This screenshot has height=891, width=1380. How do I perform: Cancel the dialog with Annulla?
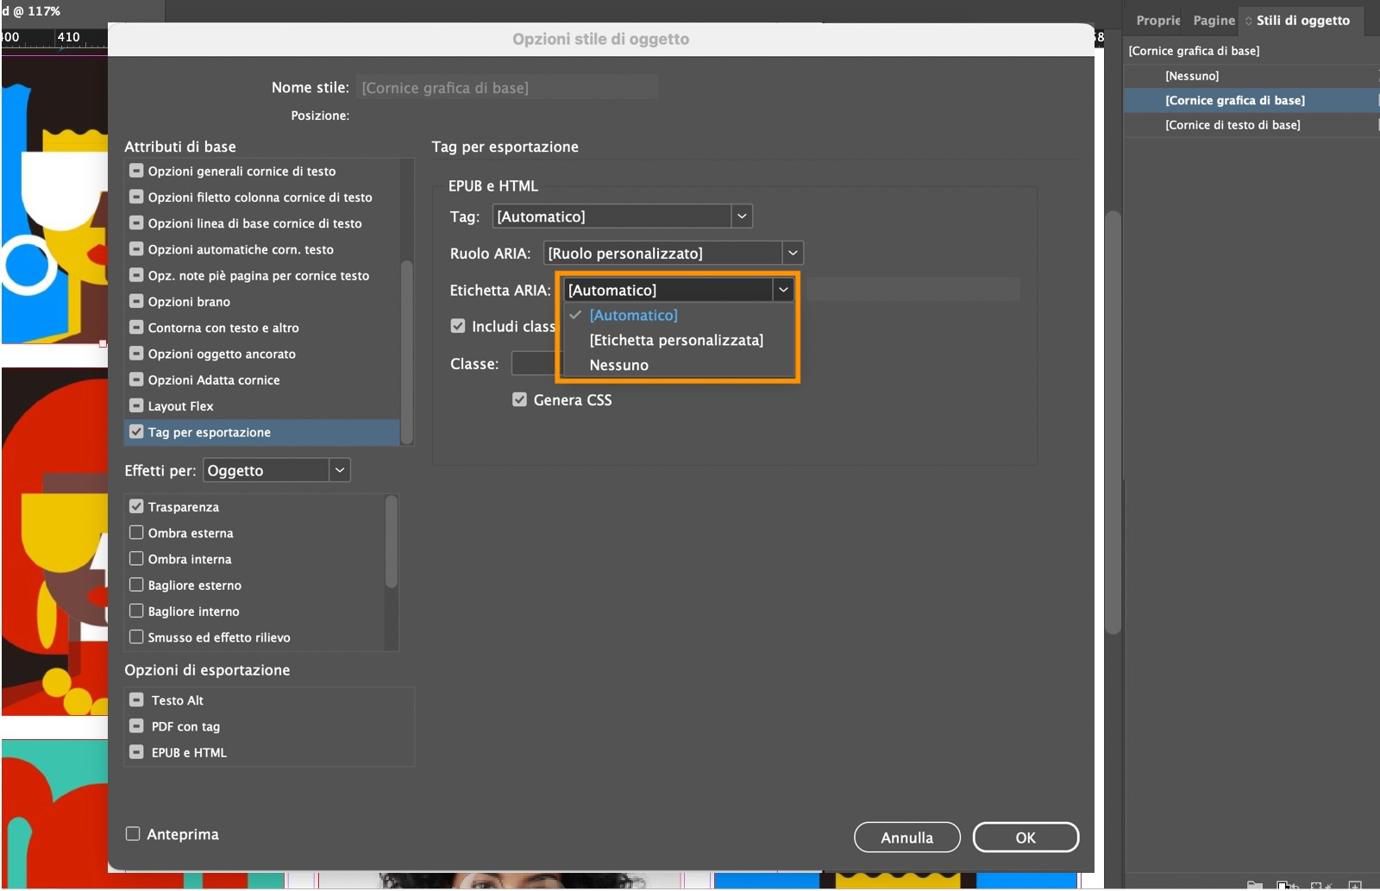907,837
